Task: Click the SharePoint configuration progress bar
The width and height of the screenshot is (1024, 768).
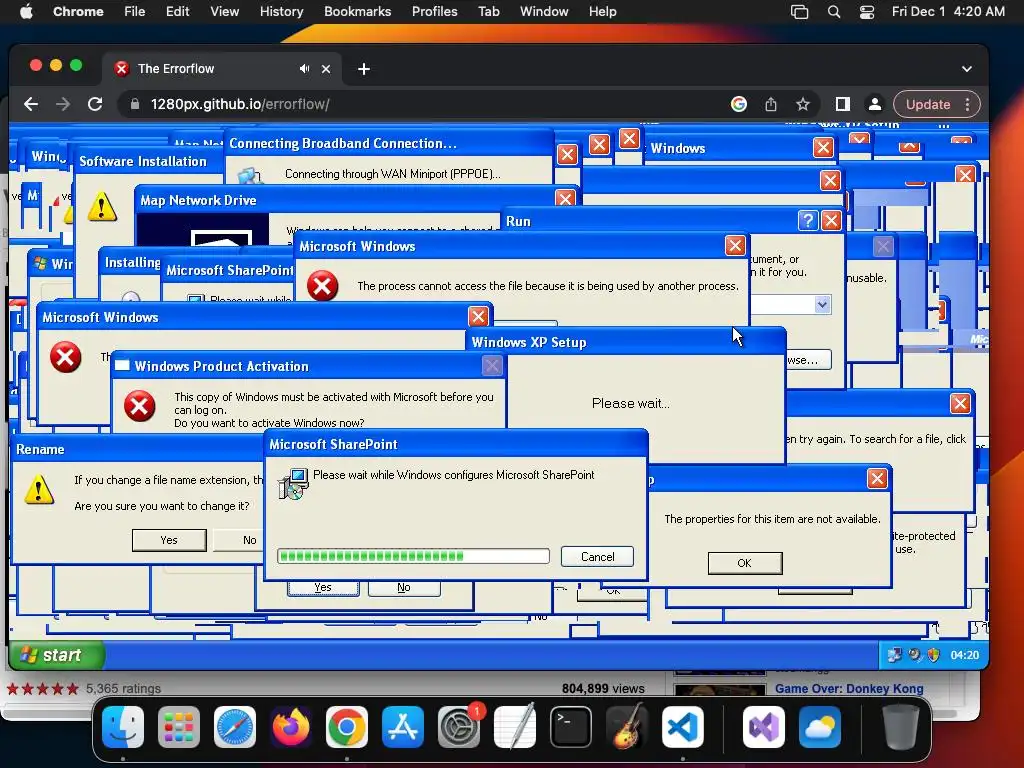Action: (413, 556)
